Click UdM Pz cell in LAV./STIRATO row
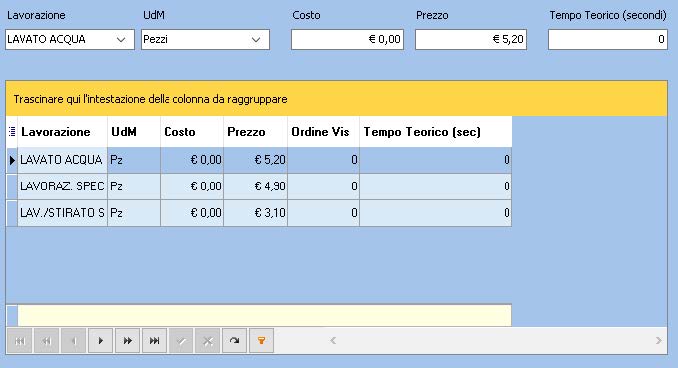This screenshot has width=678, height=368. tap(134, 213)
